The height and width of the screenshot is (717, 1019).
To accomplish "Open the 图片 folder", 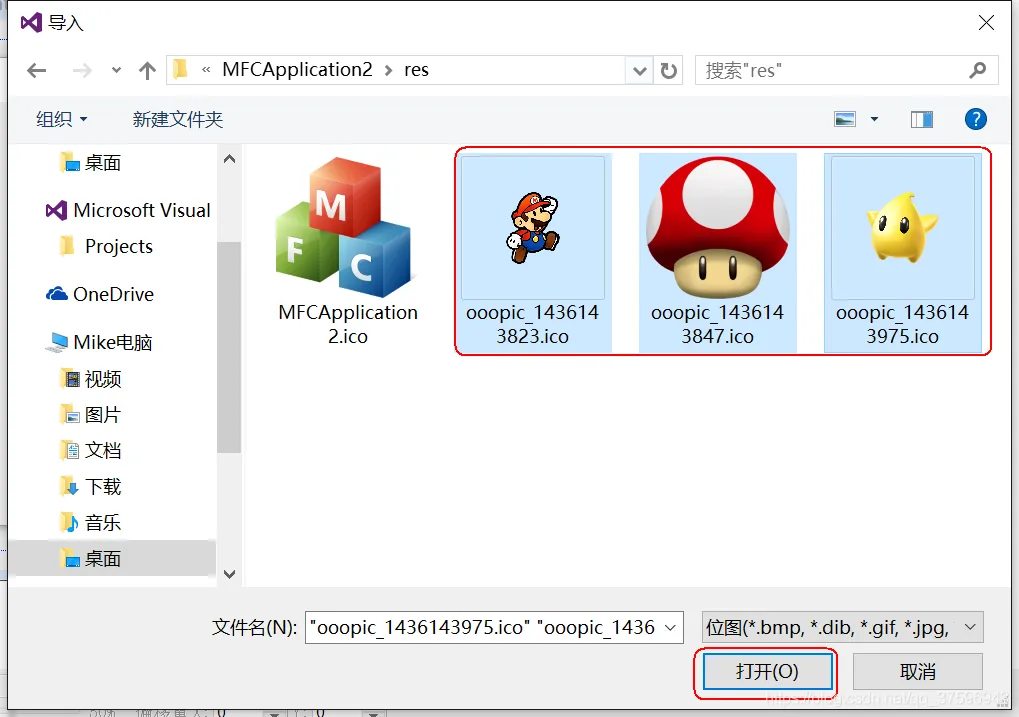I will tap(90, 414).
